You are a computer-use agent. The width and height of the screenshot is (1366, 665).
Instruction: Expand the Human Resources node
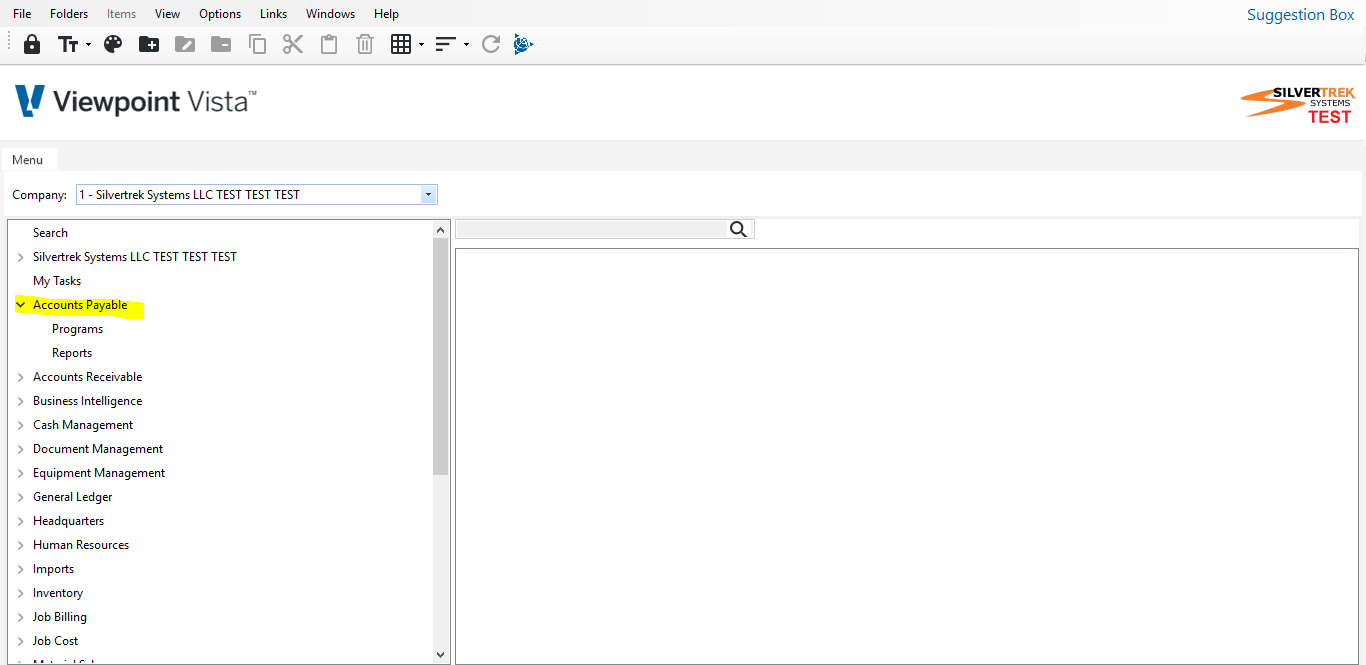click(21, 545)
